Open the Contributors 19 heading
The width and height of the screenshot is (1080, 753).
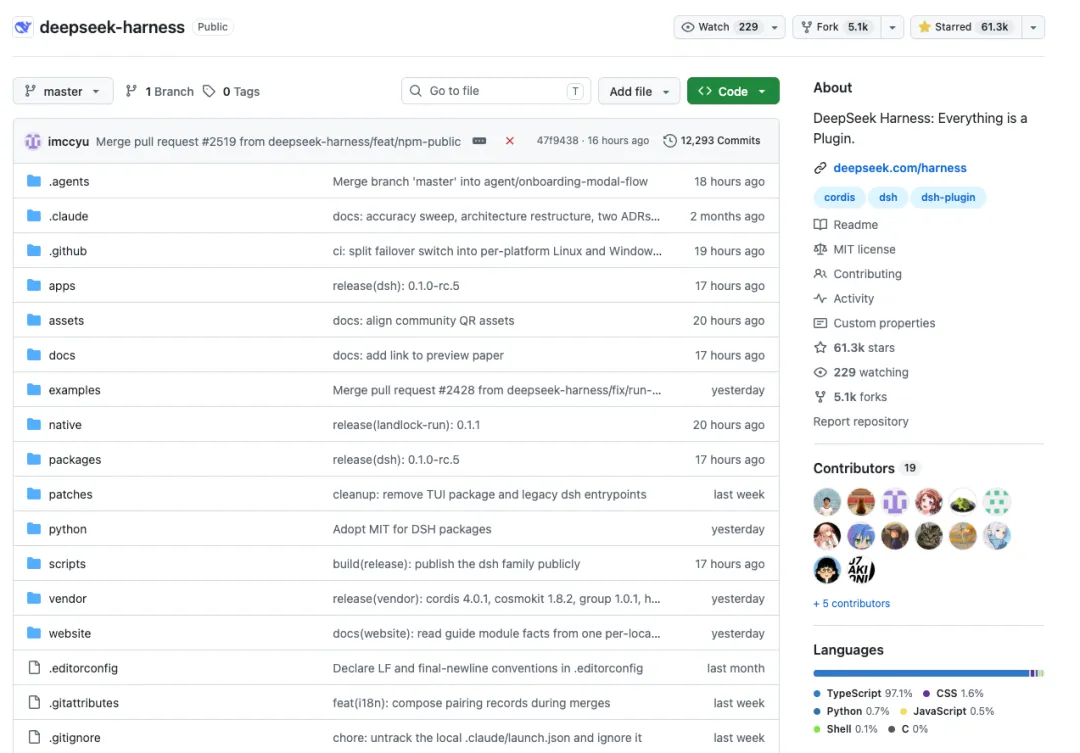click(865, 468)
